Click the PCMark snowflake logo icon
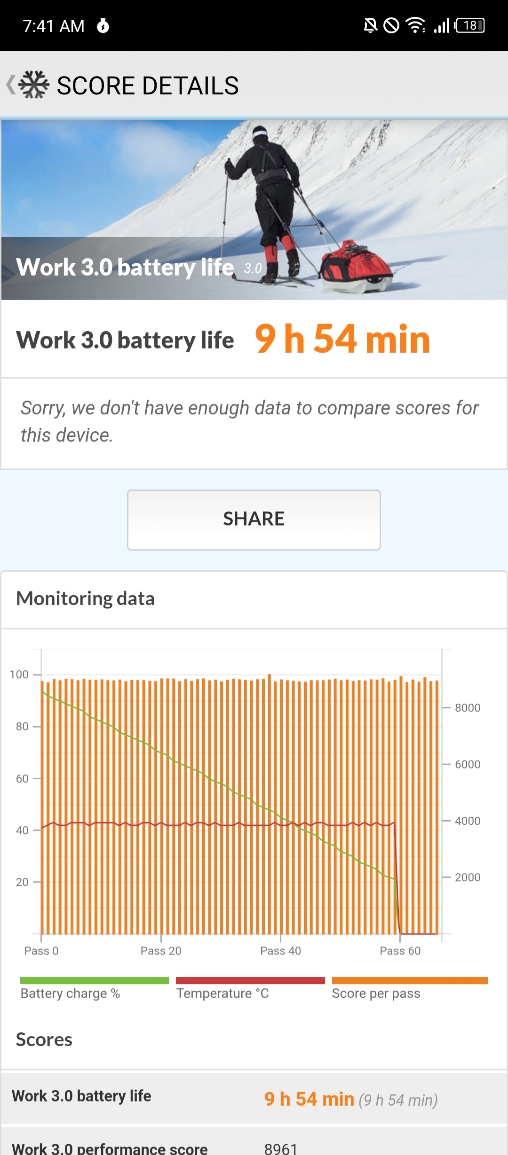The image size is (508, 1155). [x=33, y=85]
